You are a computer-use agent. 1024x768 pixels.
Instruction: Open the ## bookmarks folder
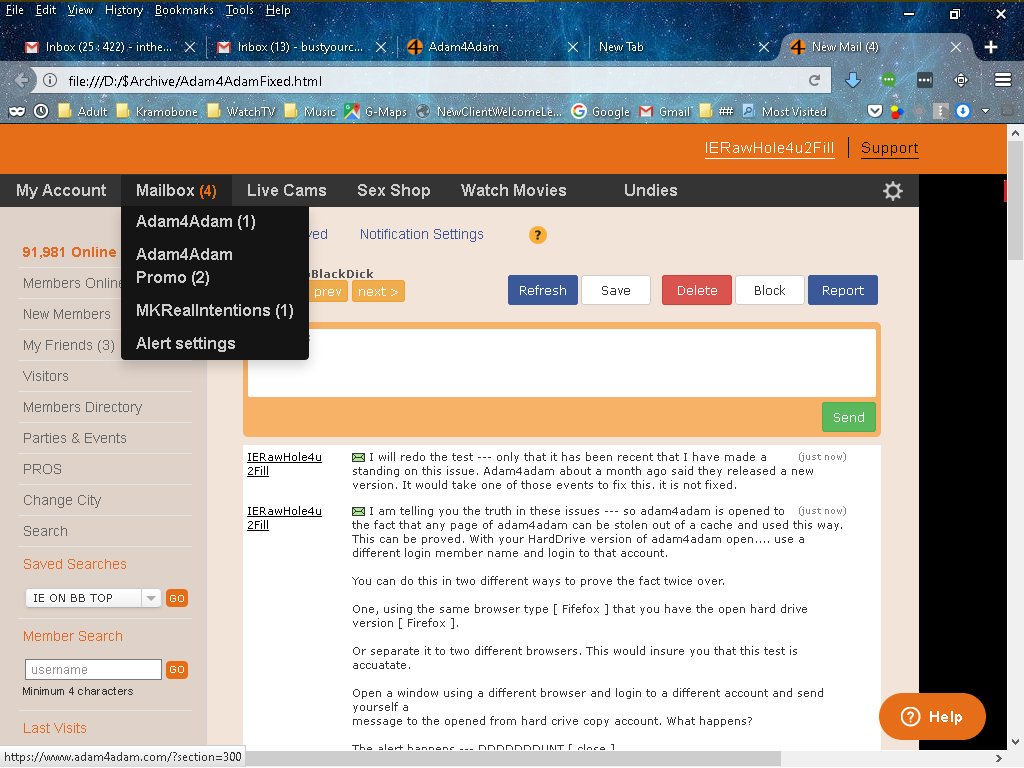[716, 112]
